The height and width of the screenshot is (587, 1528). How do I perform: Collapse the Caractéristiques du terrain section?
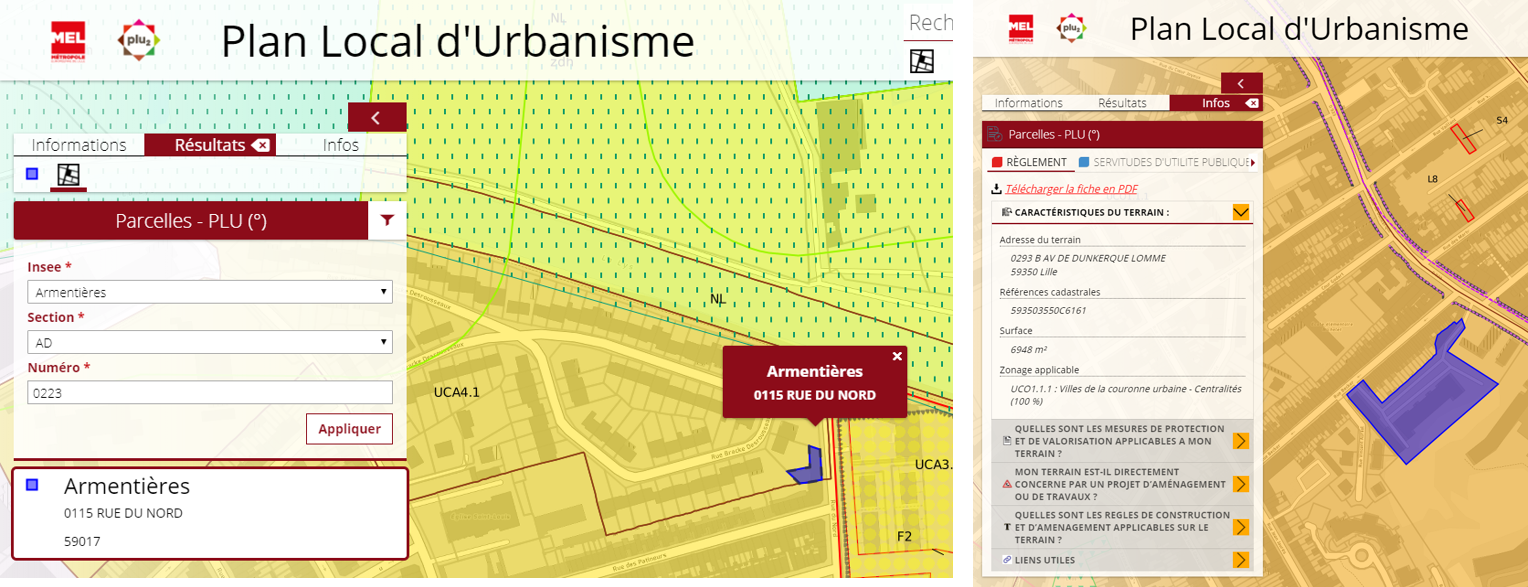(1241, 212)
